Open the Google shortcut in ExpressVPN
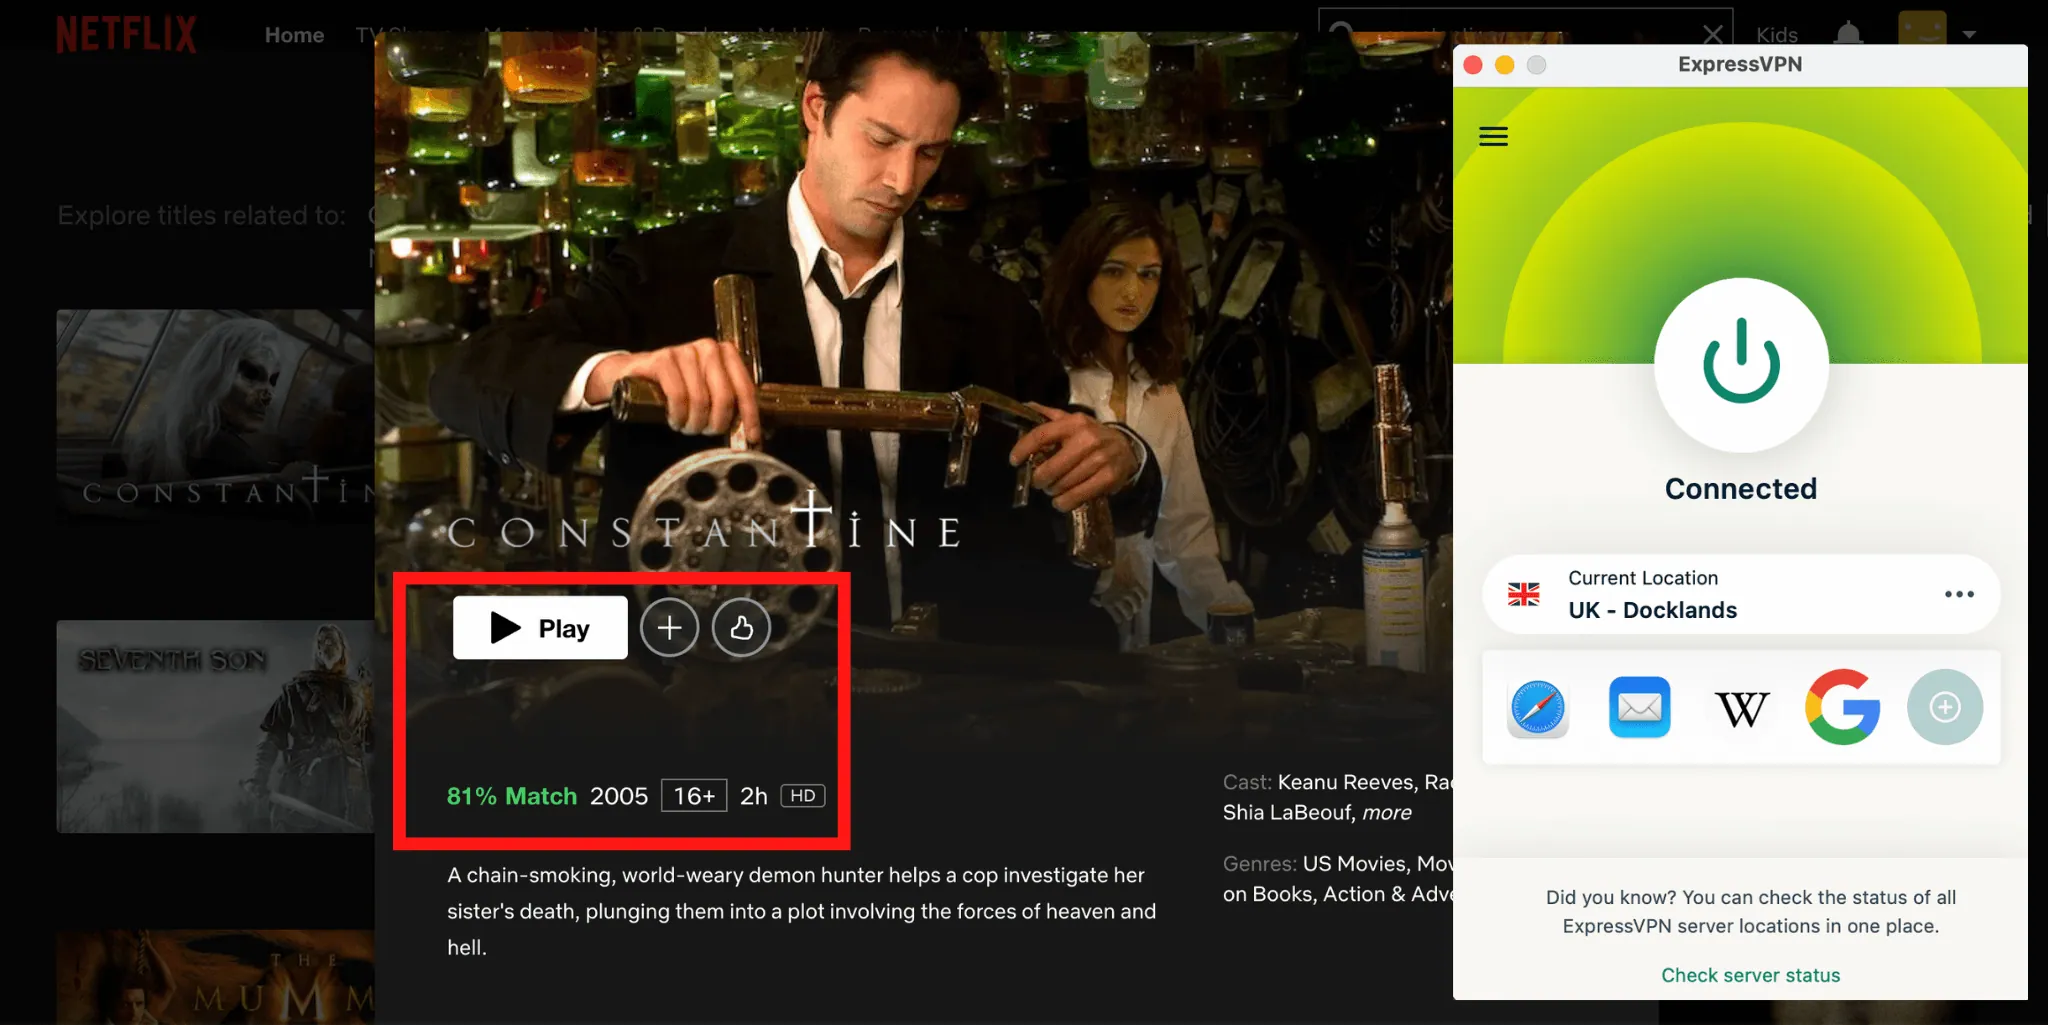 pyautogui.click(x=1842, y=707)
